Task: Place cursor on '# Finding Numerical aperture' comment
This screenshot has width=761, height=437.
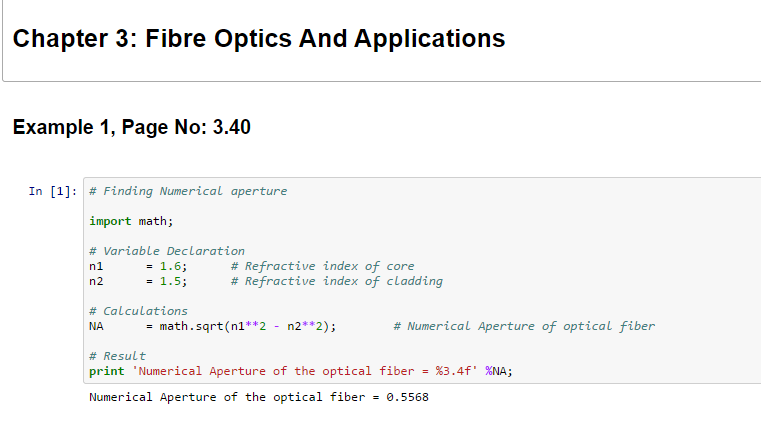Action: click(x=187, y=191)
